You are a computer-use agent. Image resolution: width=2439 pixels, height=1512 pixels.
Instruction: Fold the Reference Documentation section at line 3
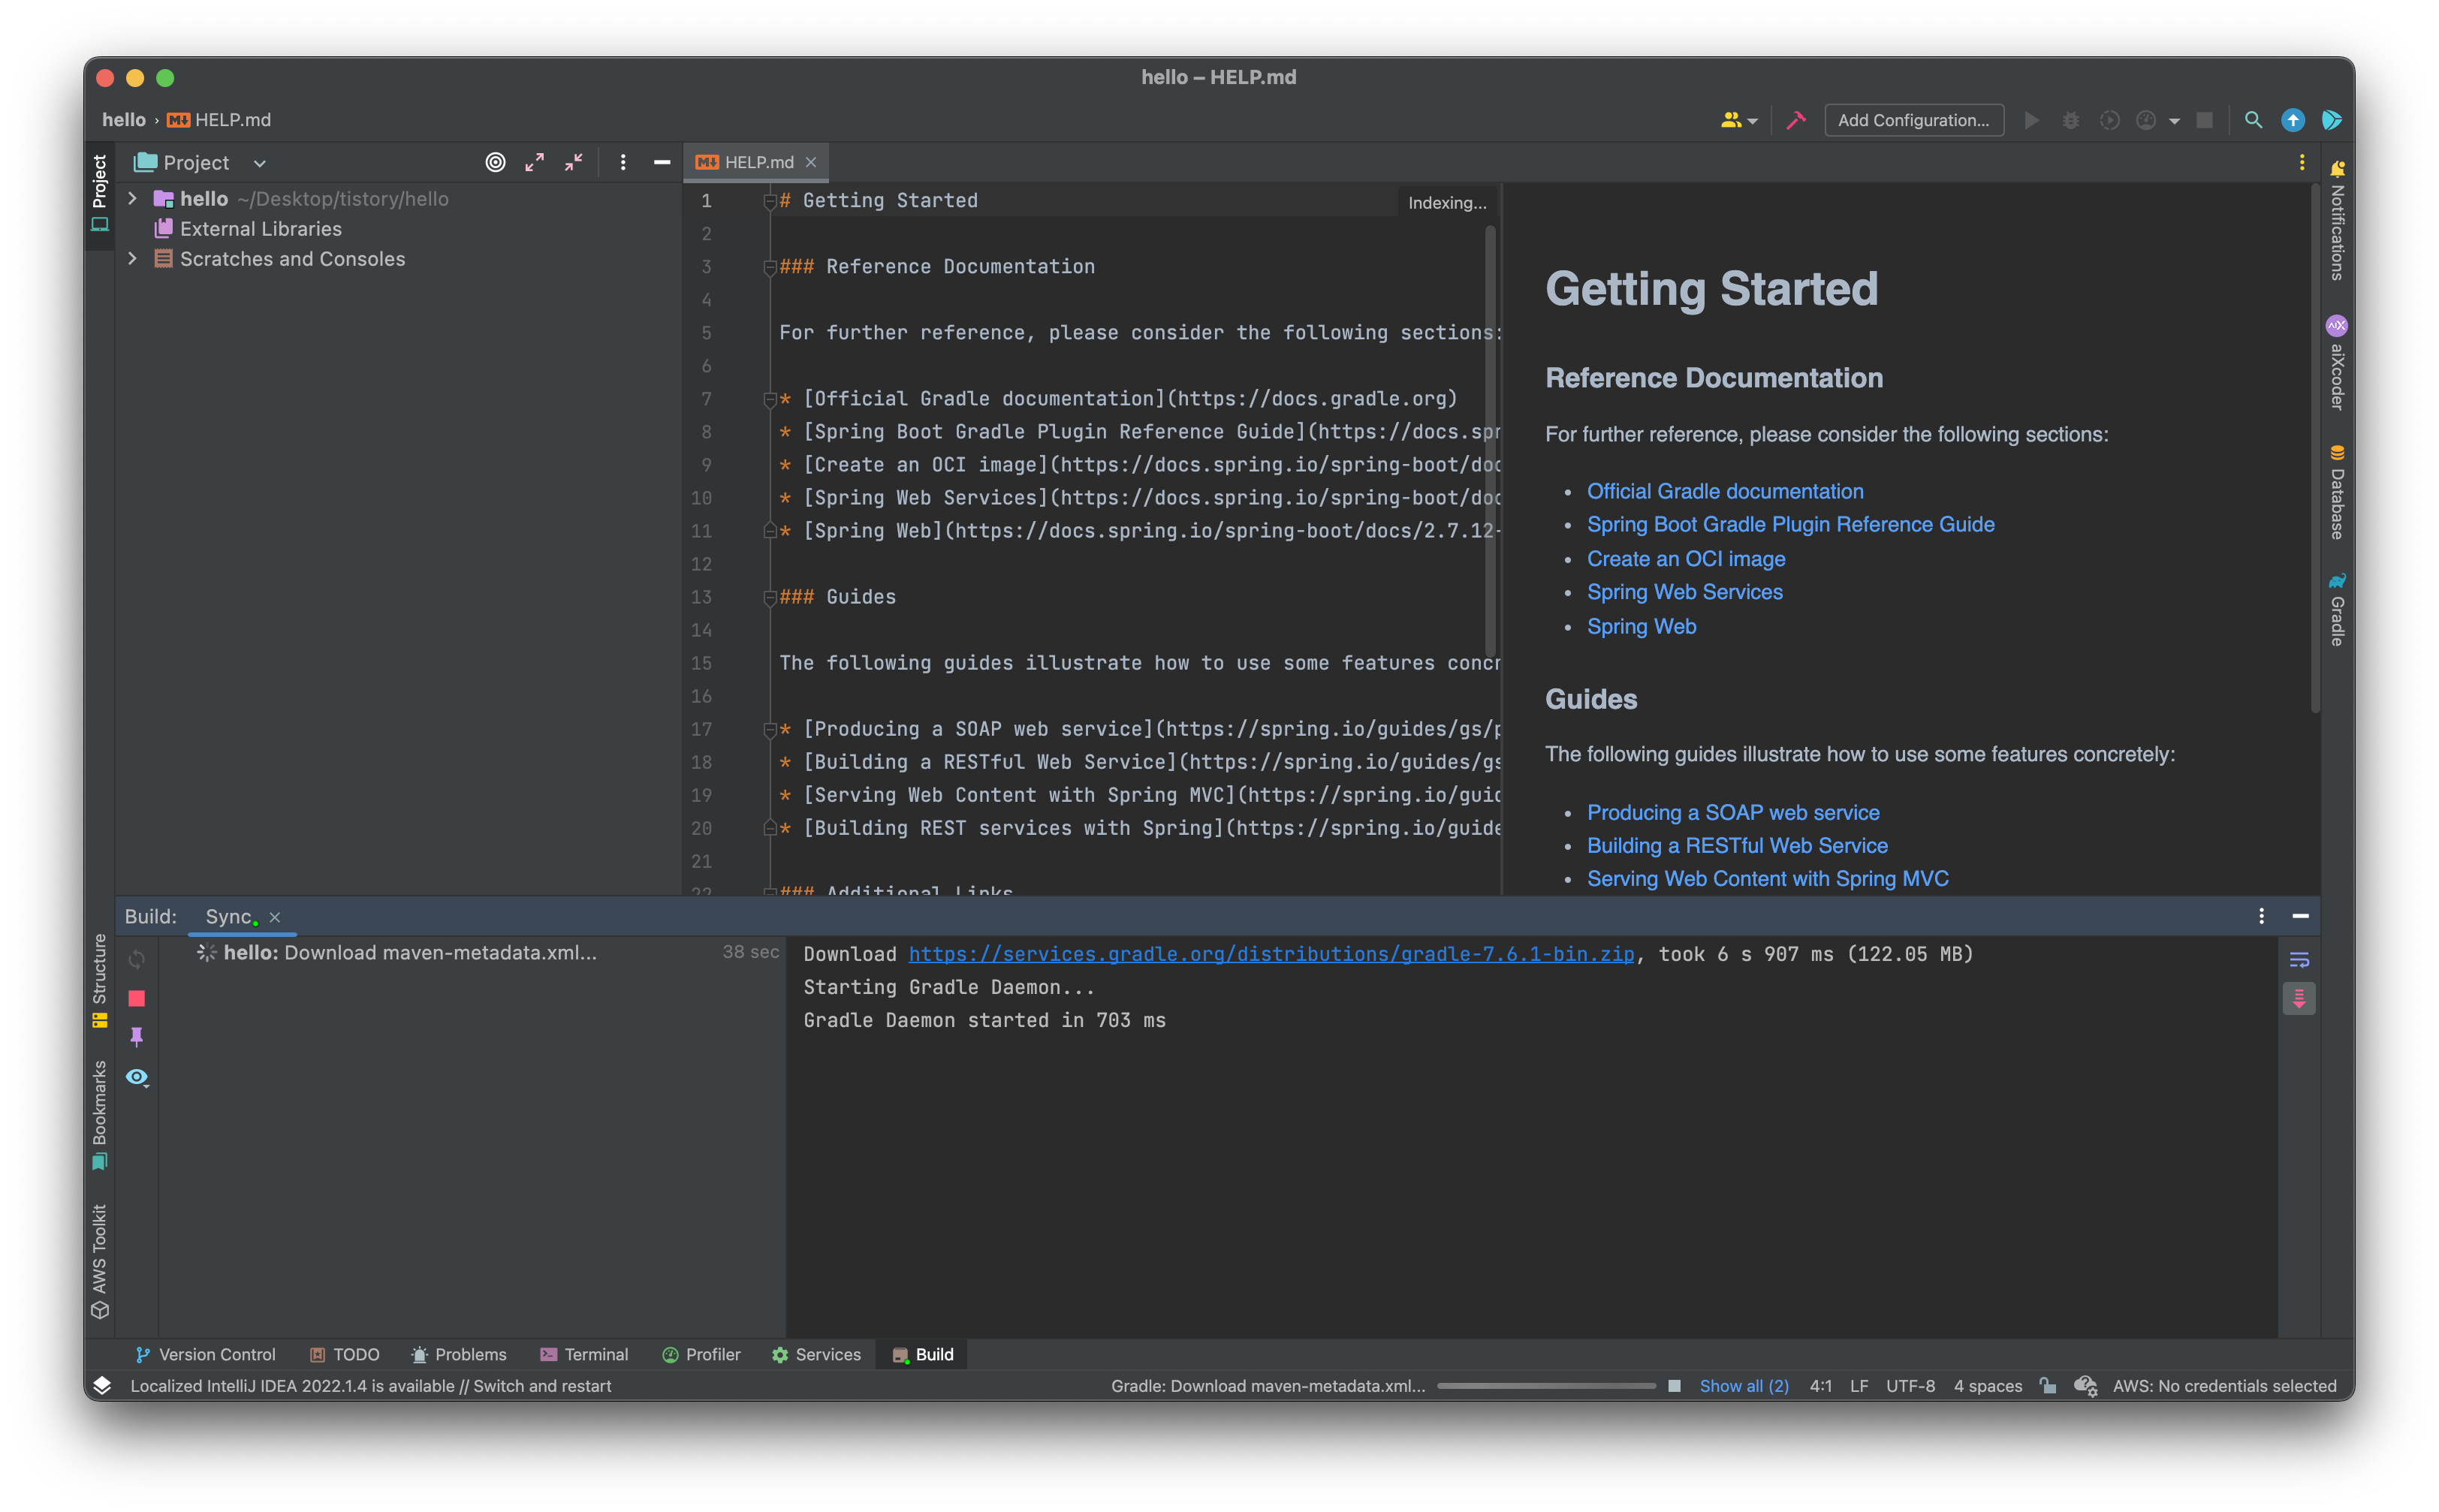click(x=769, y=267)
